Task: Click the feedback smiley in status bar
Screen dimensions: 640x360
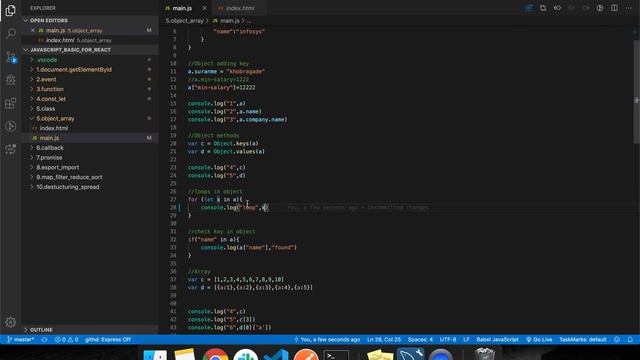Action: pos(617,340)
